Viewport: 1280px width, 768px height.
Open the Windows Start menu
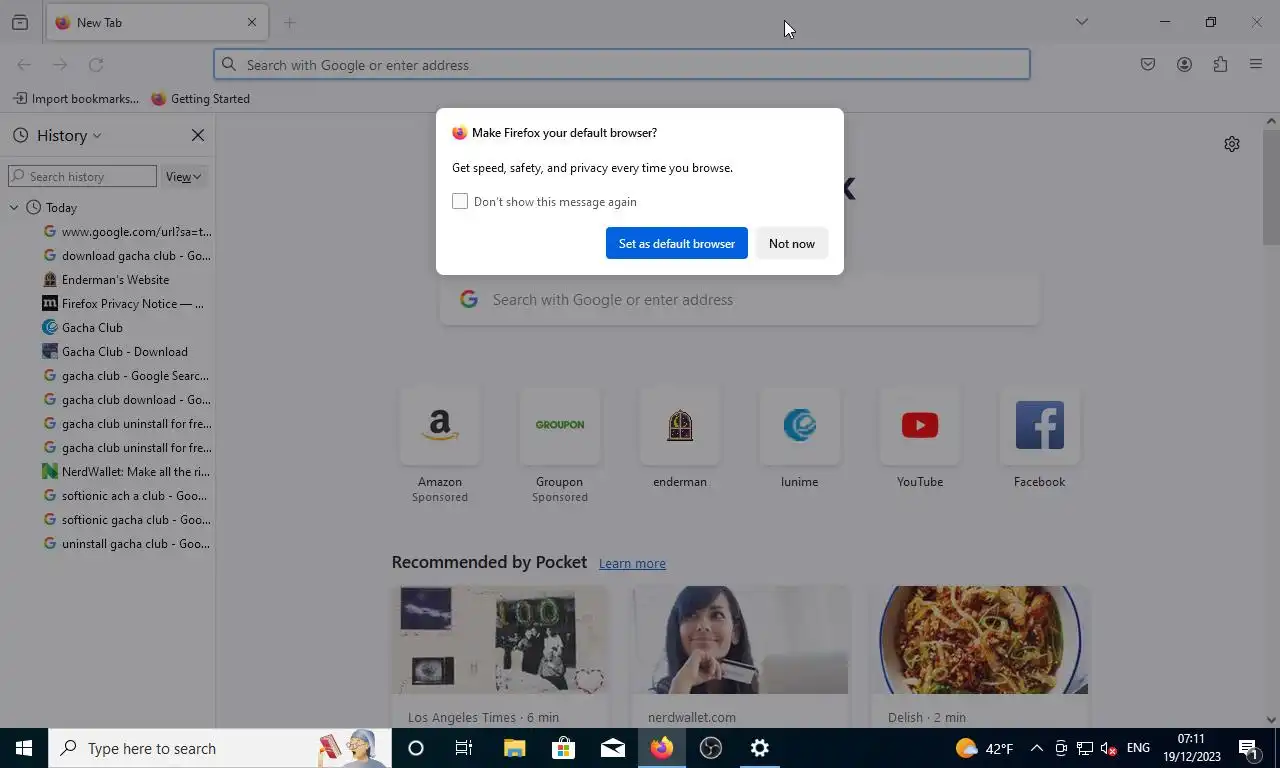click(x=24, y=748)
